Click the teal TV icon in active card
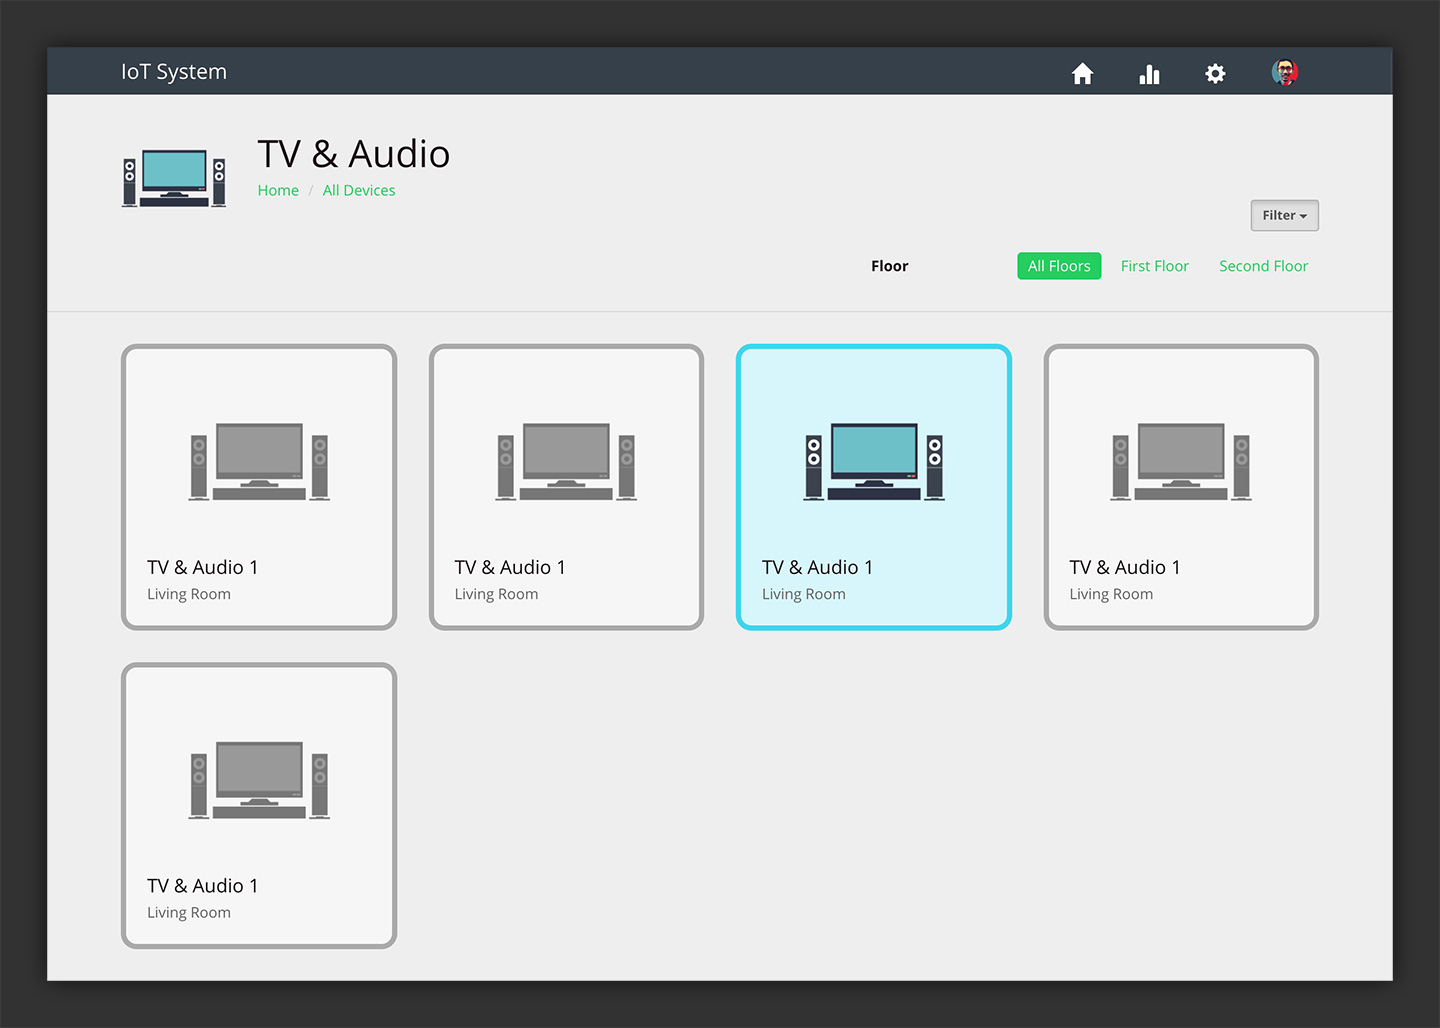The image size is (1440, 1028). [x=874, y=462]
